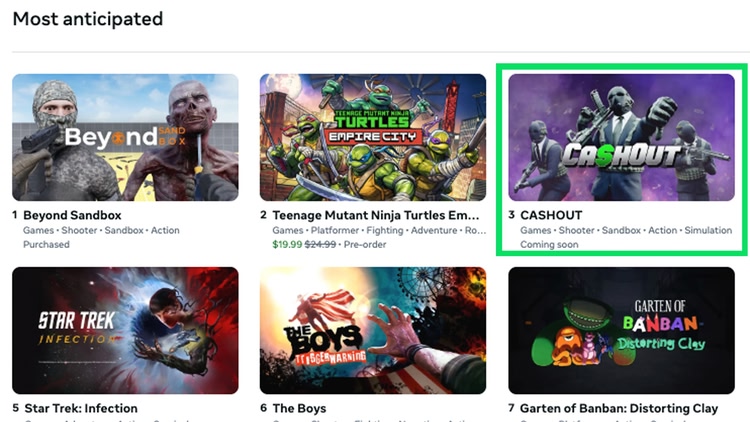Click the CASHOUT genre tags line
The image size is (750, 422).
626,230
